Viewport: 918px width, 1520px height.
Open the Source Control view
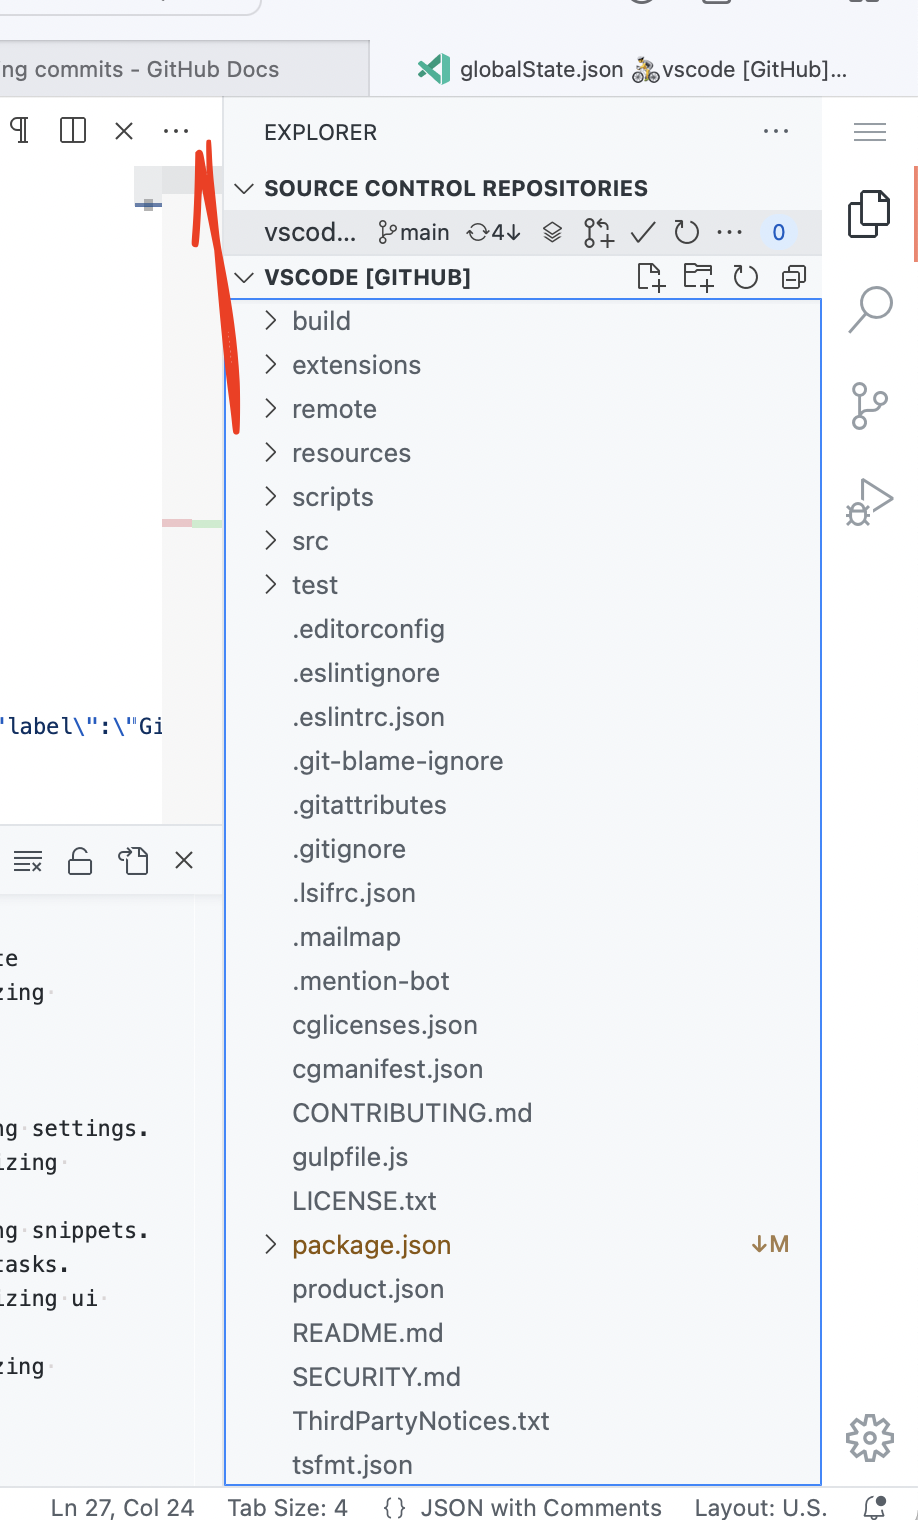pyautogui.click(x=869, y=407)
